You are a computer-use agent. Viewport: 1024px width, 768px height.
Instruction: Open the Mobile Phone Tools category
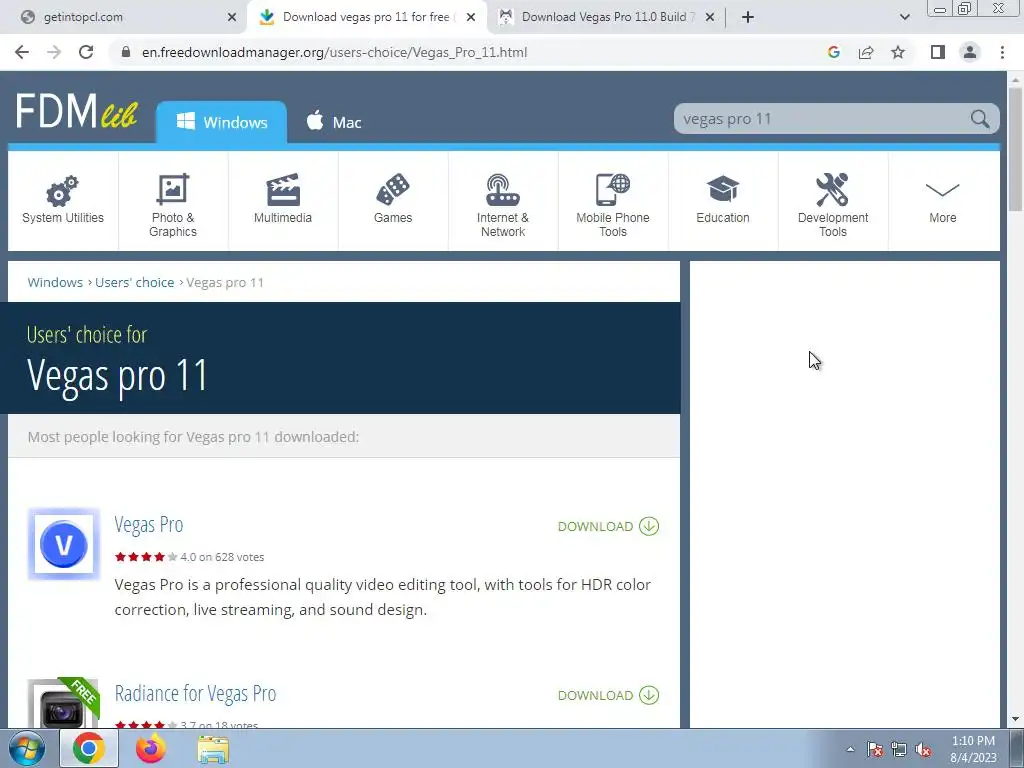pos(613,200)
